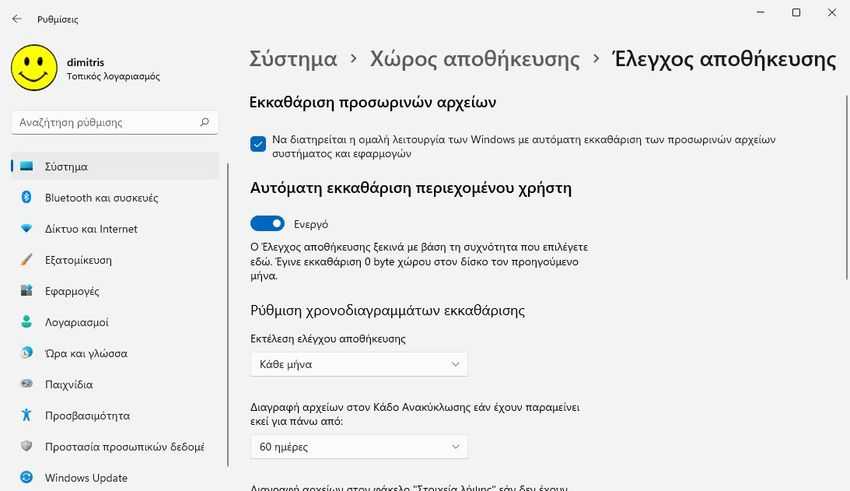Minimize the Ρυθμίσεις window
Screen dimensions: 850x491
tap(761, 12)
